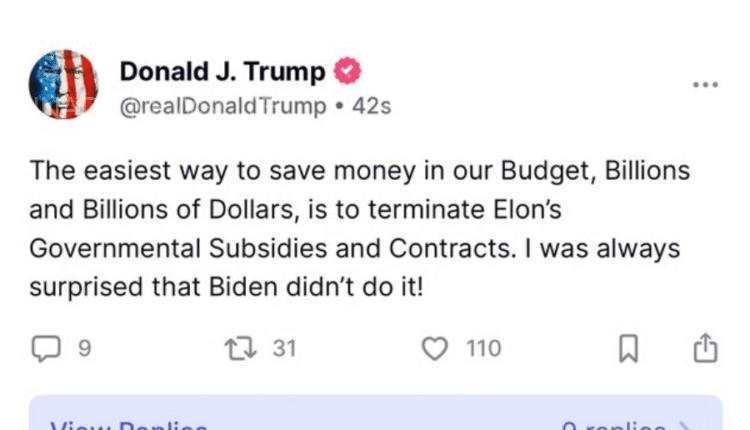The width and height of the screenshot is (750, 430).
Task: Click the reply speech bubble icon
Action: point(47,348)
